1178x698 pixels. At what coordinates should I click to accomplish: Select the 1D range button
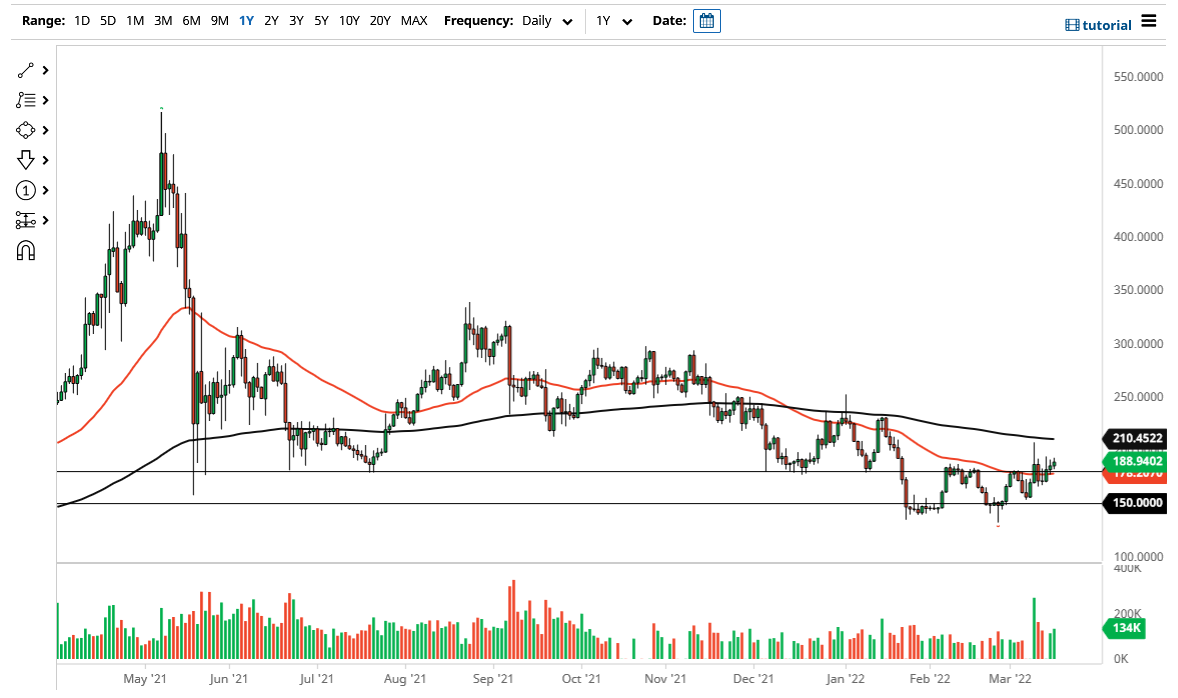point(81,20)
